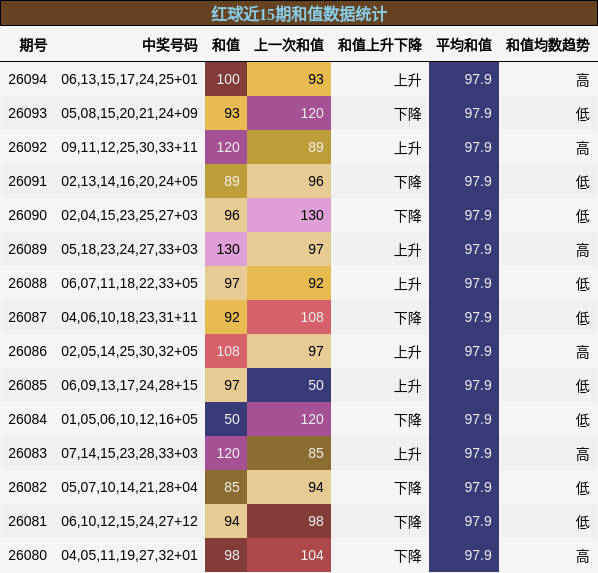The height and width of the screenshot is (573, 598).
Task: Click trend 低 in row 26082
Action: pos(583,488)
